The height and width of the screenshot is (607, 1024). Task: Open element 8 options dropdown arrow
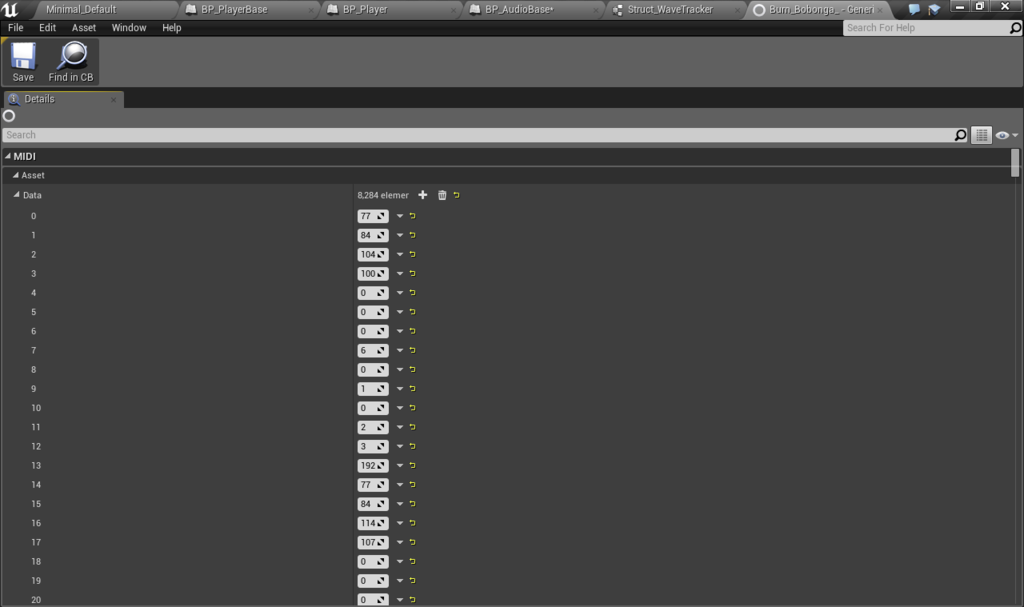[x=400, y=369]
